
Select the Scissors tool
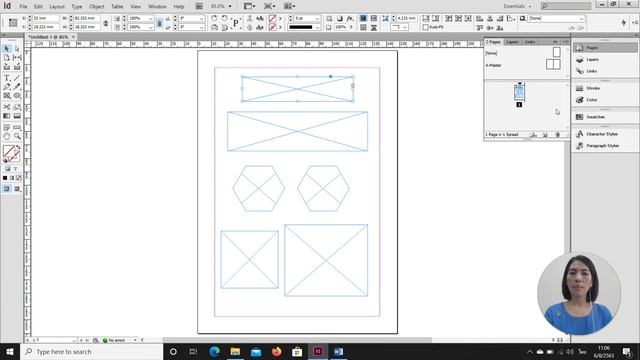[x=7, y=107]
